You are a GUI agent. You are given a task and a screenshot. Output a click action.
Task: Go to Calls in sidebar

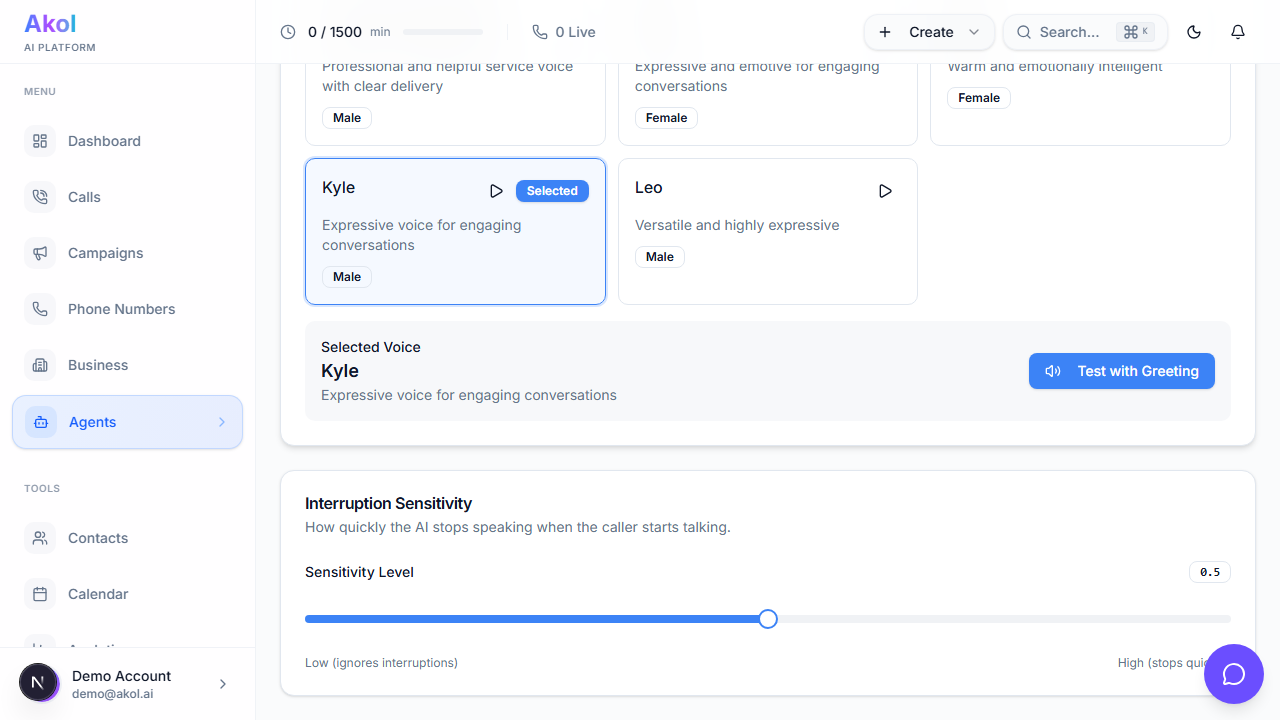[x=84, y=197]
